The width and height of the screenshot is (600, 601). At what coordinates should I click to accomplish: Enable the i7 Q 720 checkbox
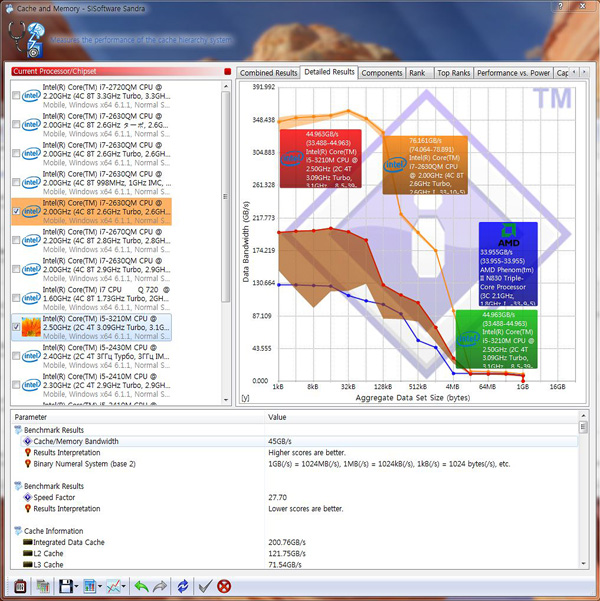tap(16, 298)
